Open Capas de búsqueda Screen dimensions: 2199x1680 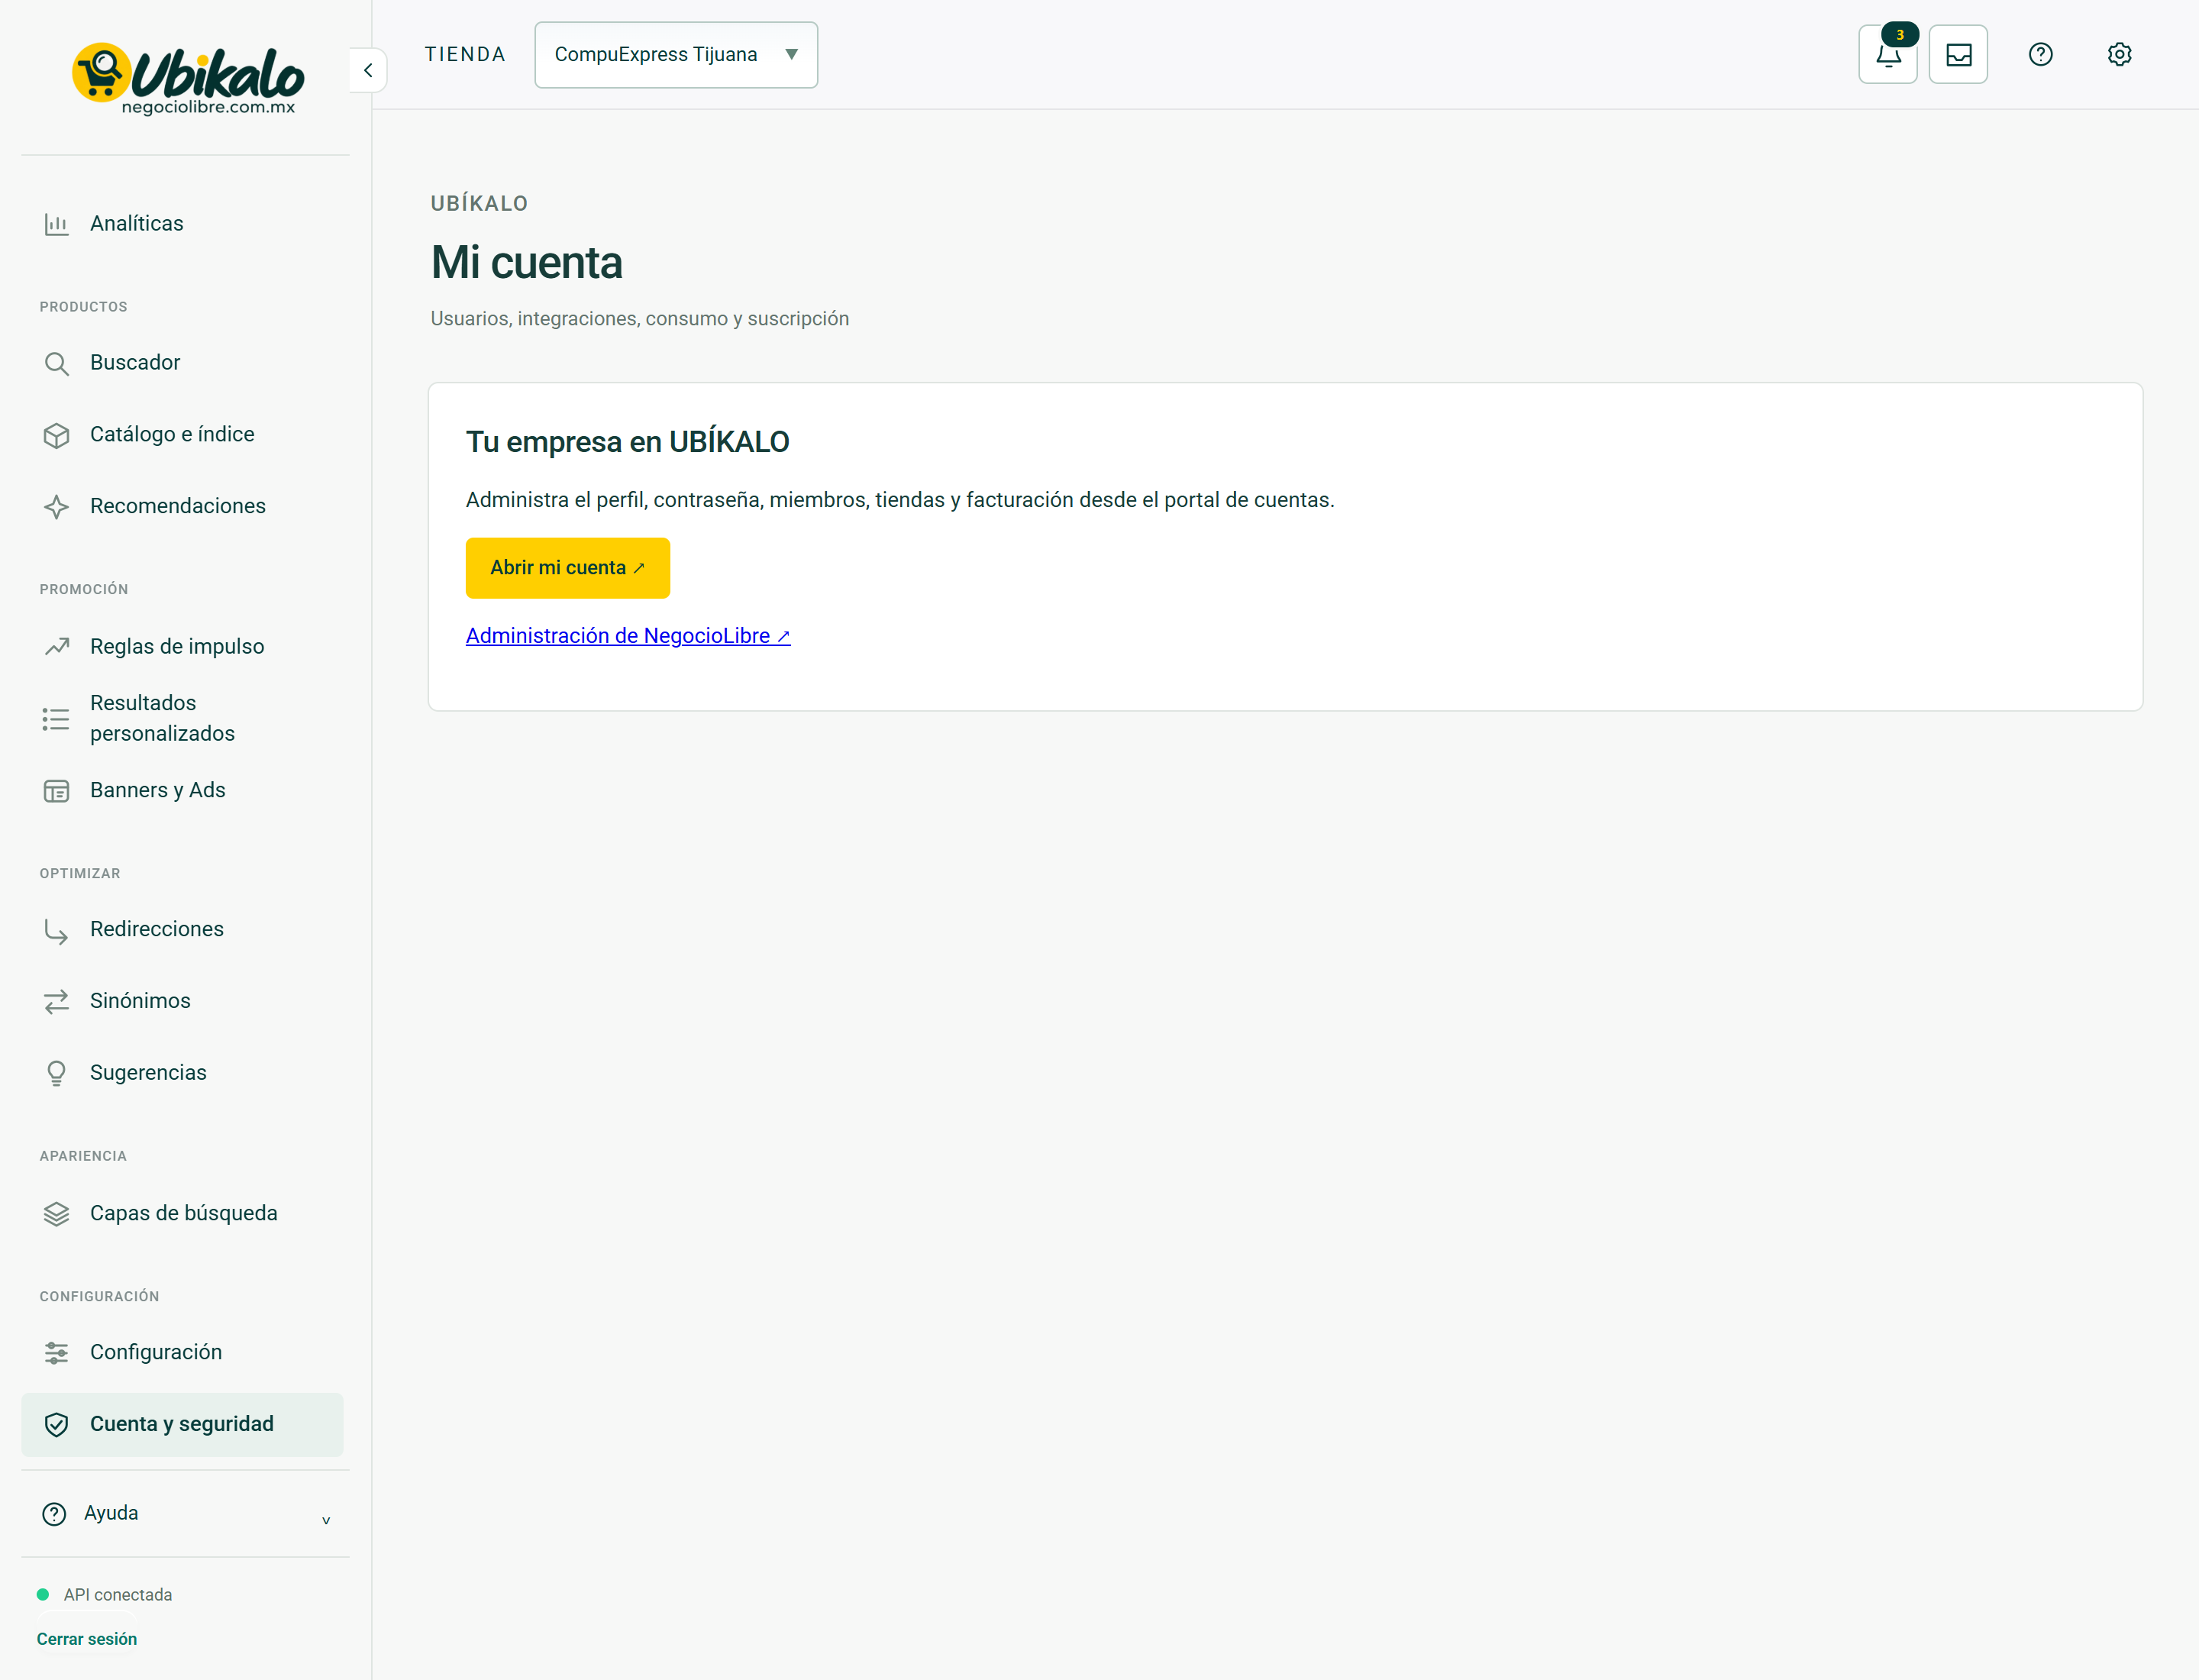(183, 1214)
